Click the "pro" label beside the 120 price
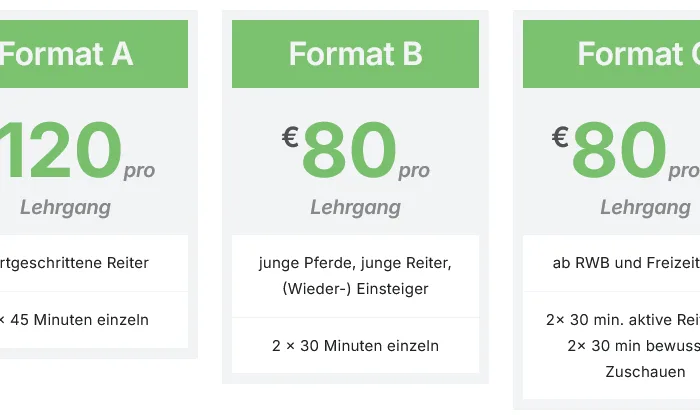Image resolution: width=700 pixels, height=415 pixels. click(x=140, y=171)
